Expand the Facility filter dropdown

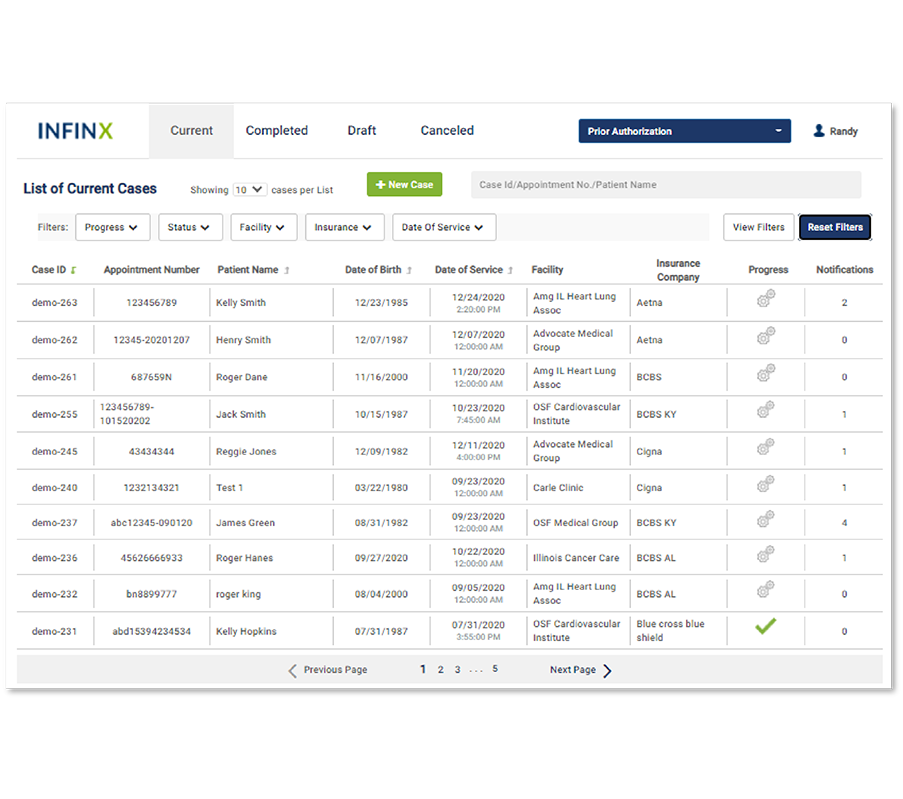coord(263,228)
